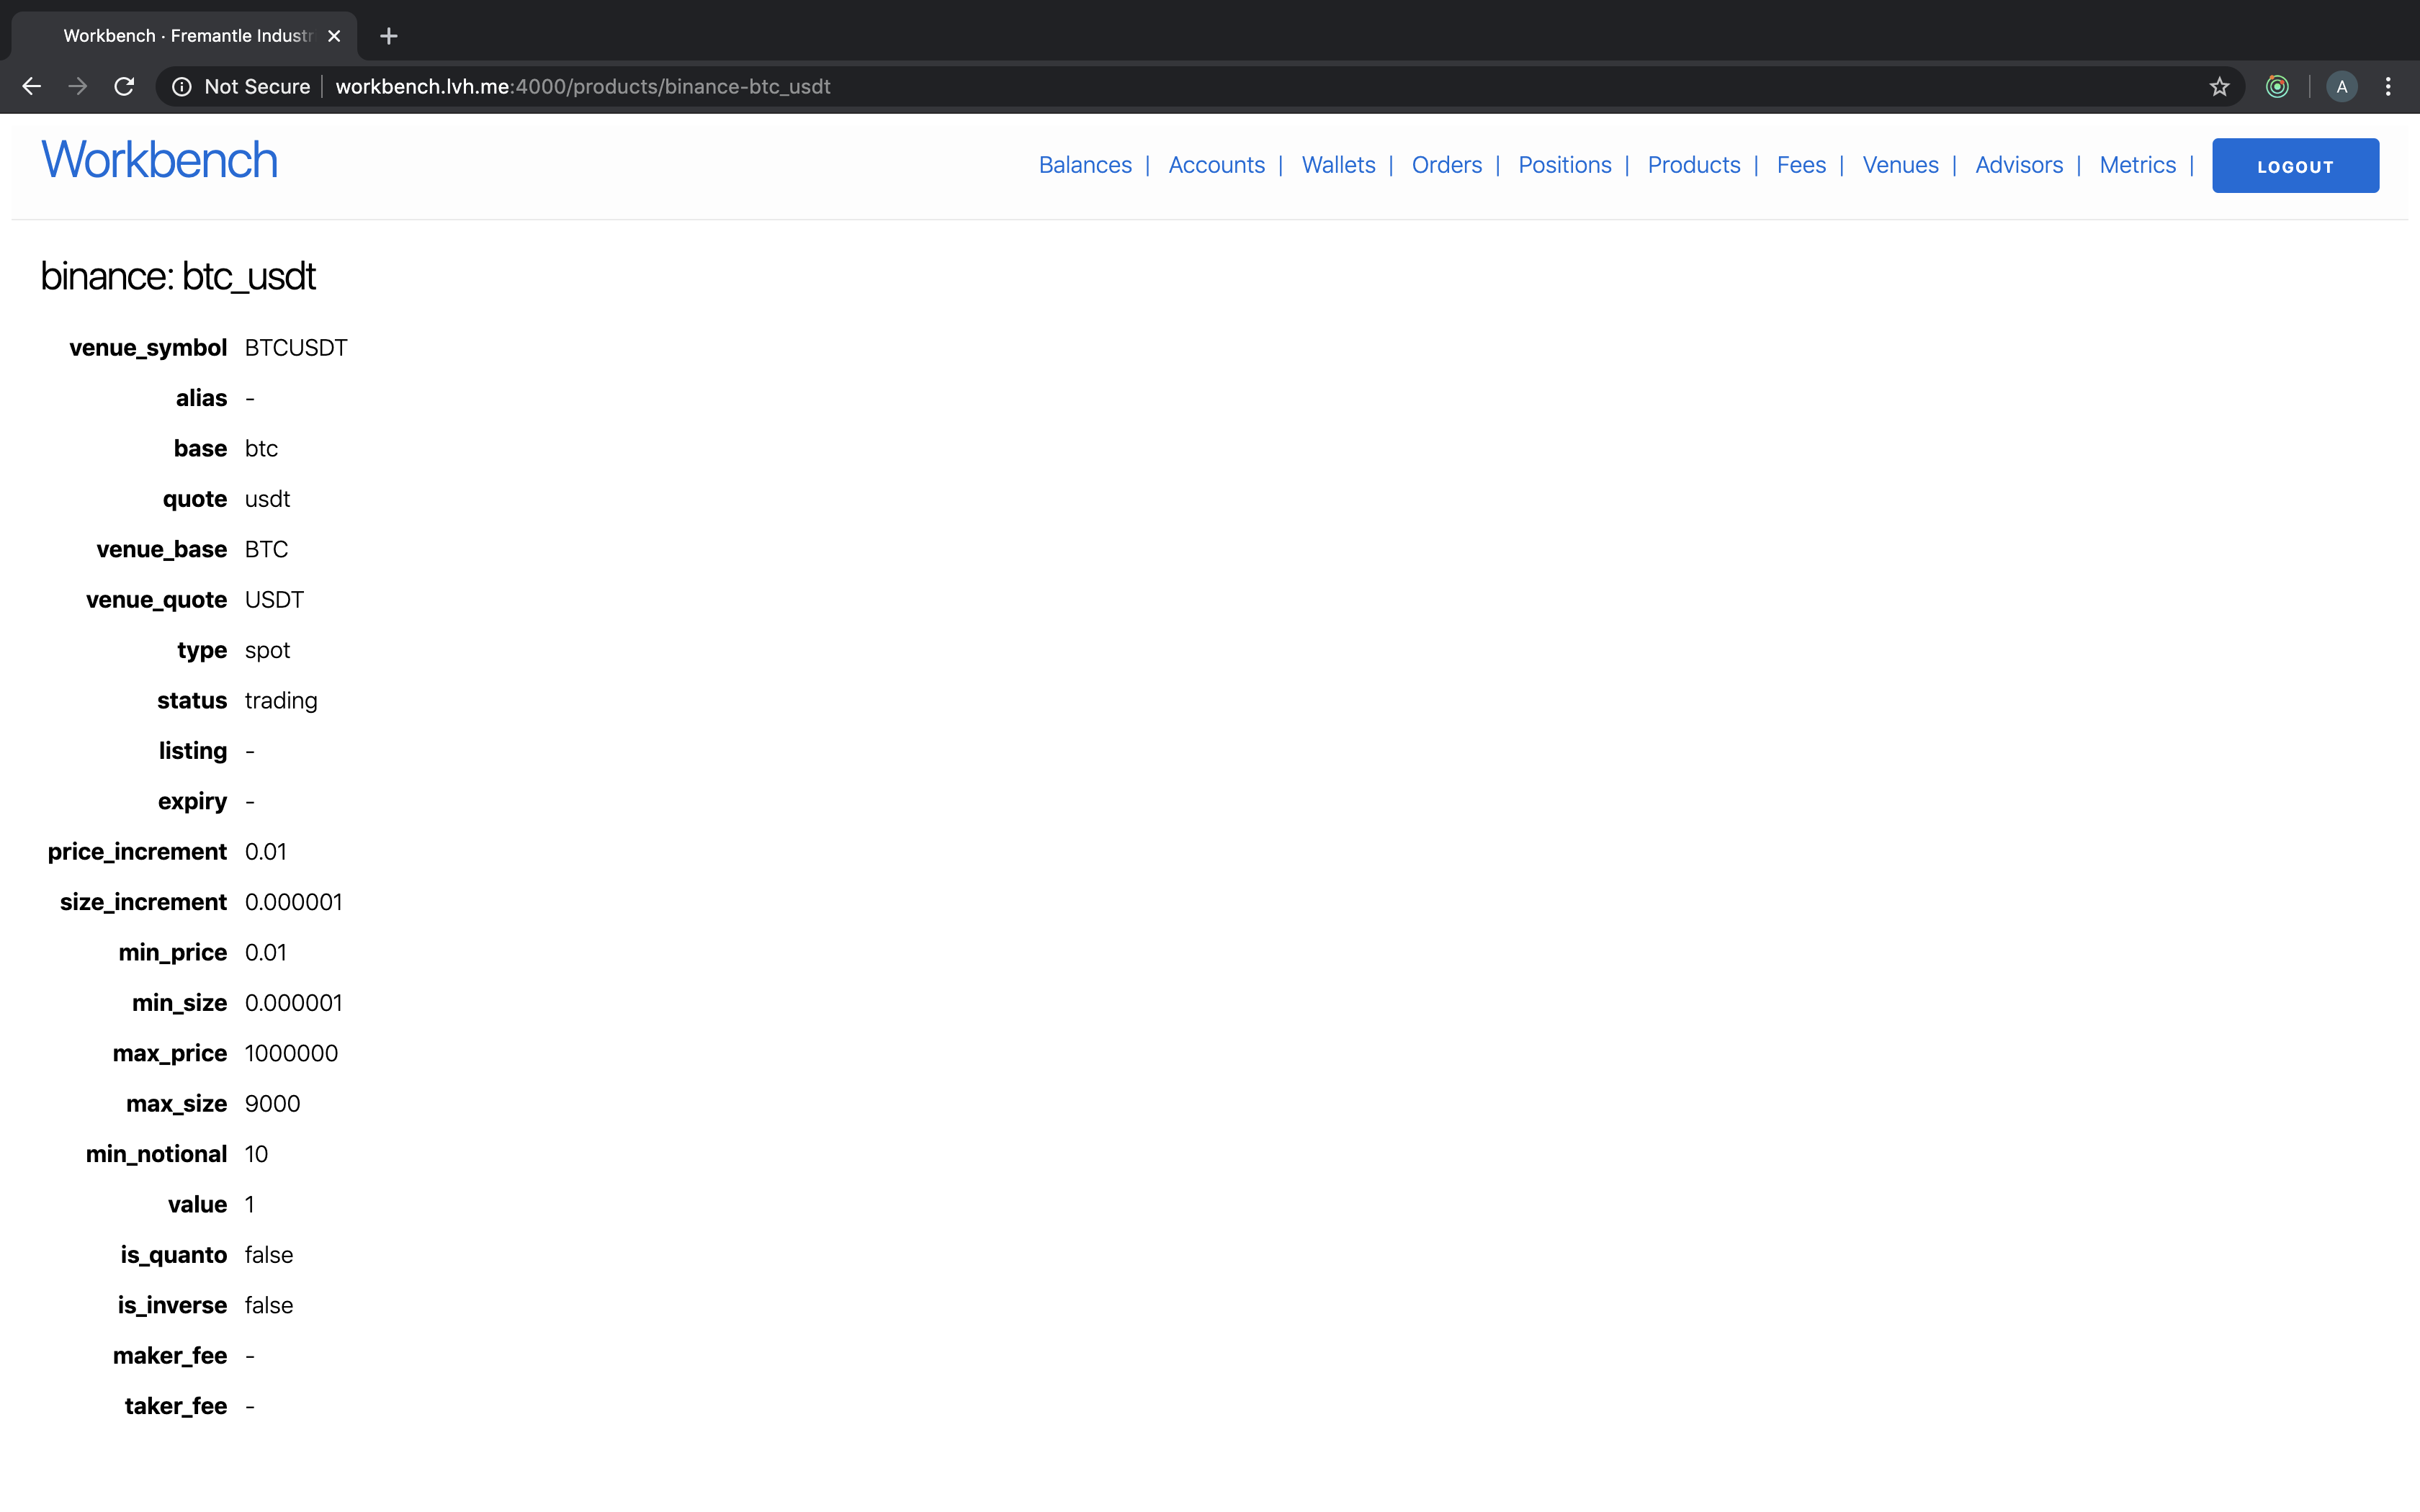
Task: Open the Orders page
Action: 1446,165
